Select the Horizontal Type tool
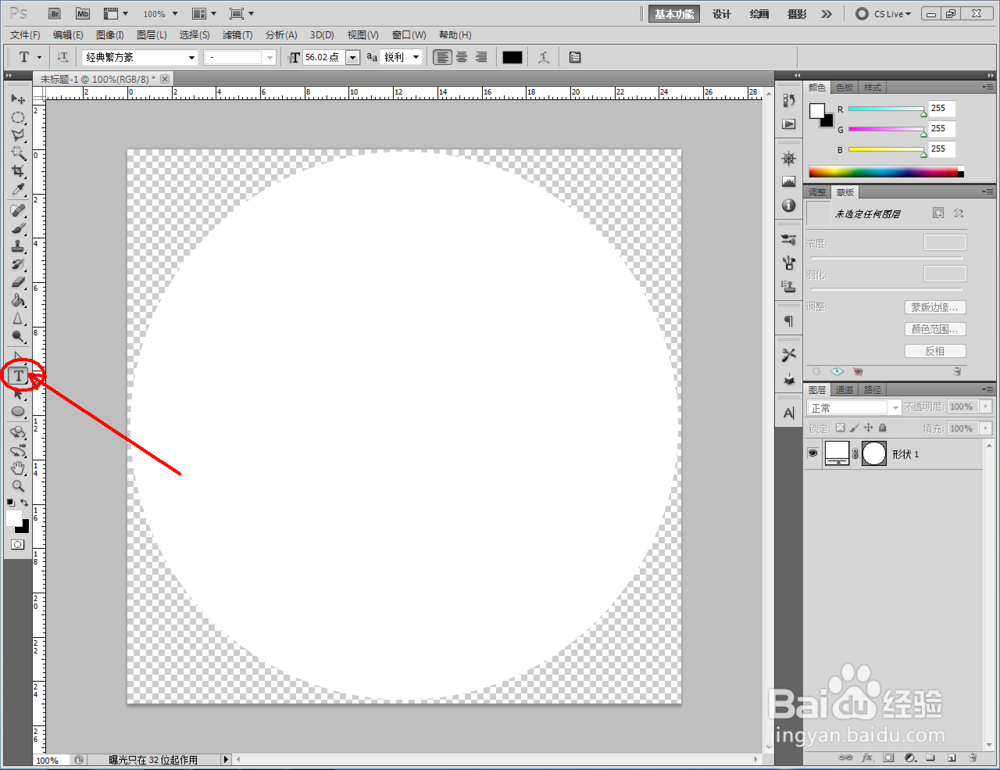 (x=18, y=376)
